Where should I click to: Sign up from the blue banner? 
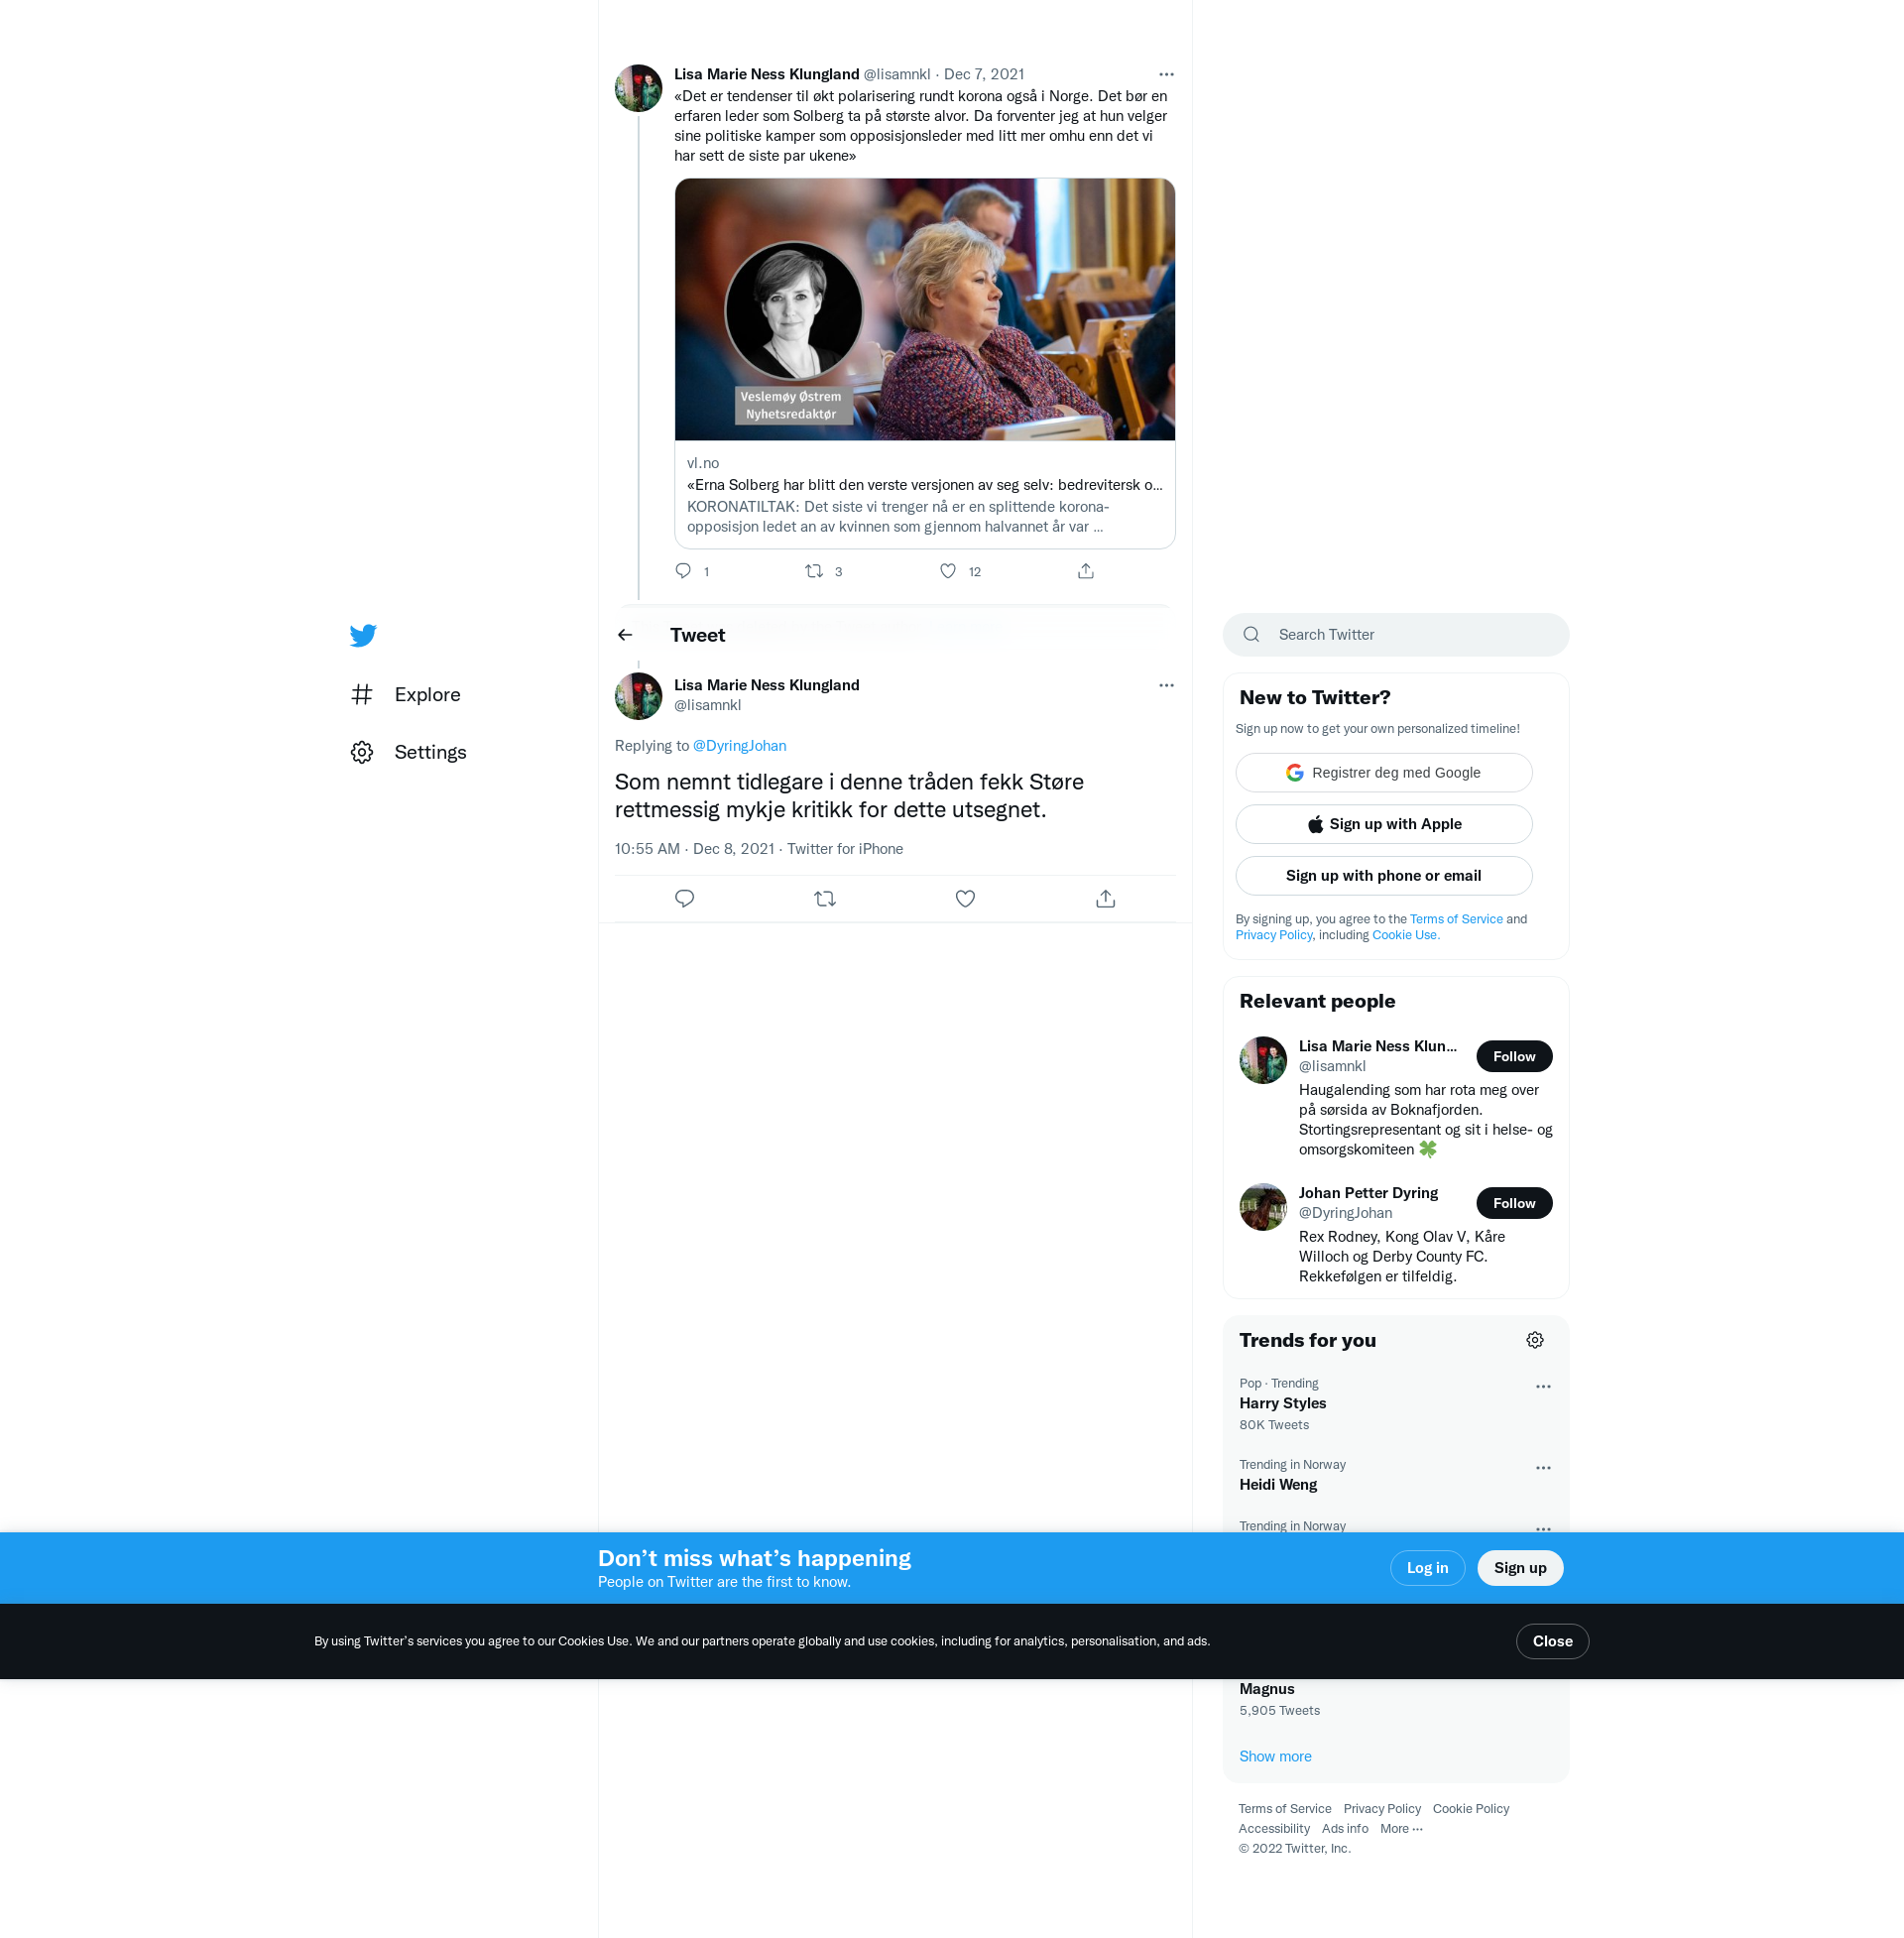pyautogui.click(x=1520, y=1568)
